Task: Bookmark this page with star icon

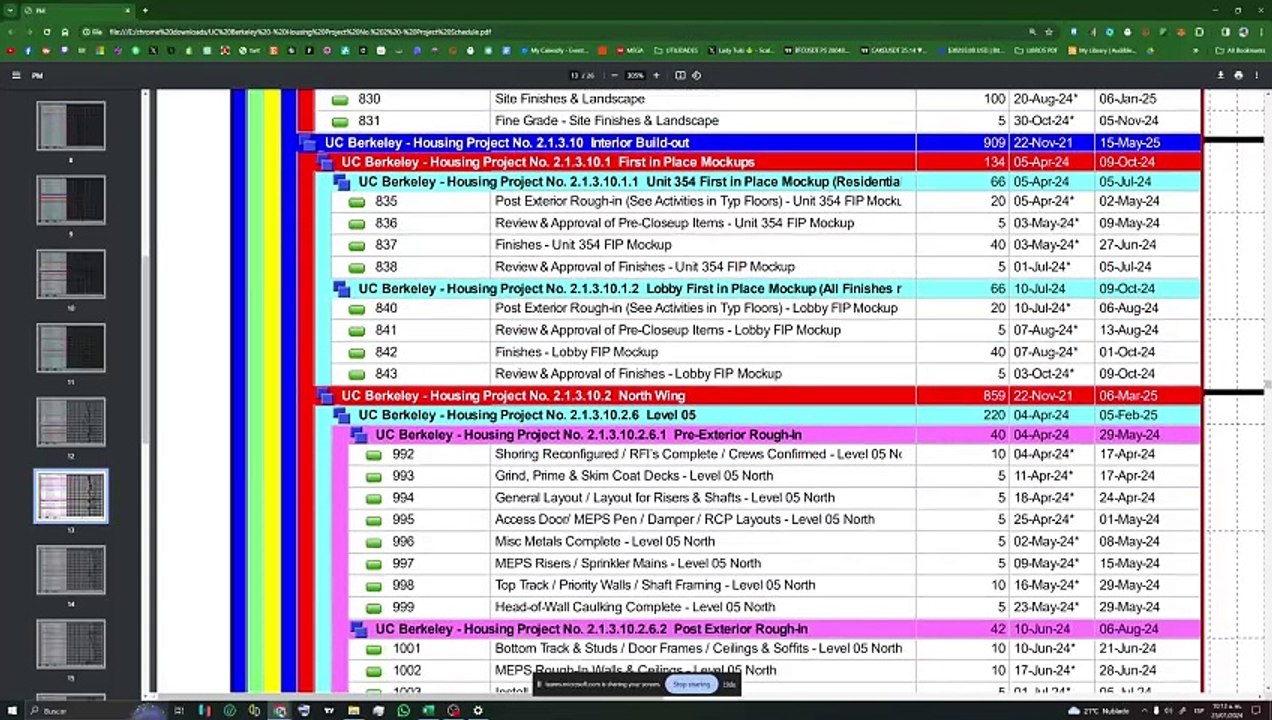Action: pos(1048,32)
